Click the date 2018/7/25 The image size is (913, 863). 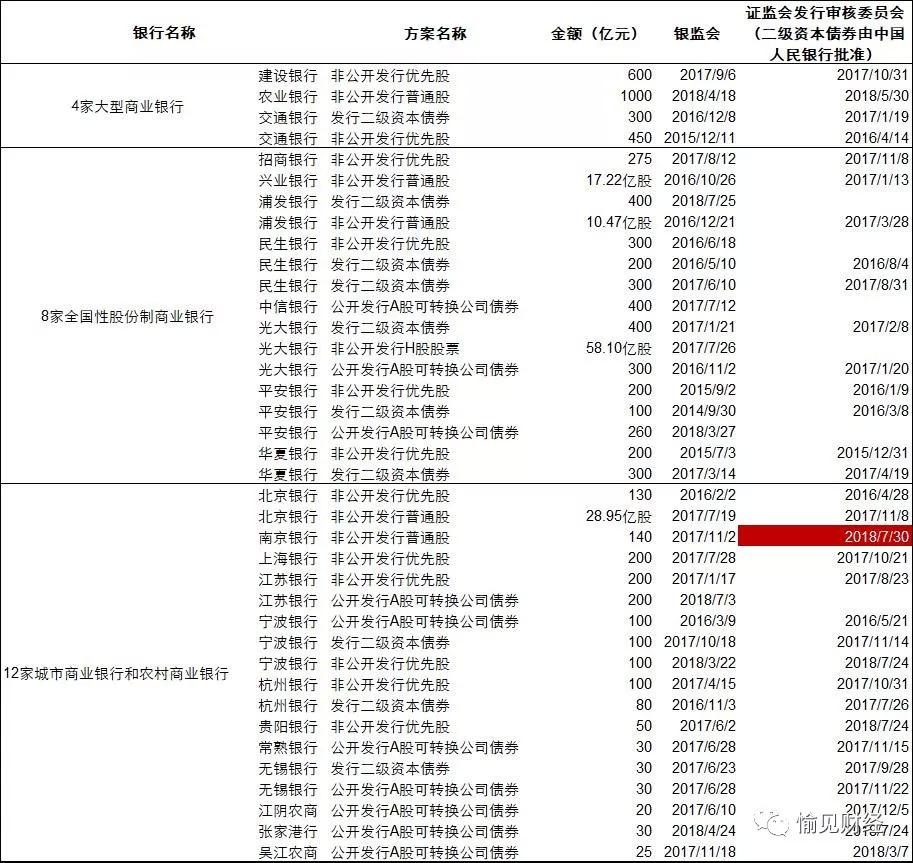[703, 201]
